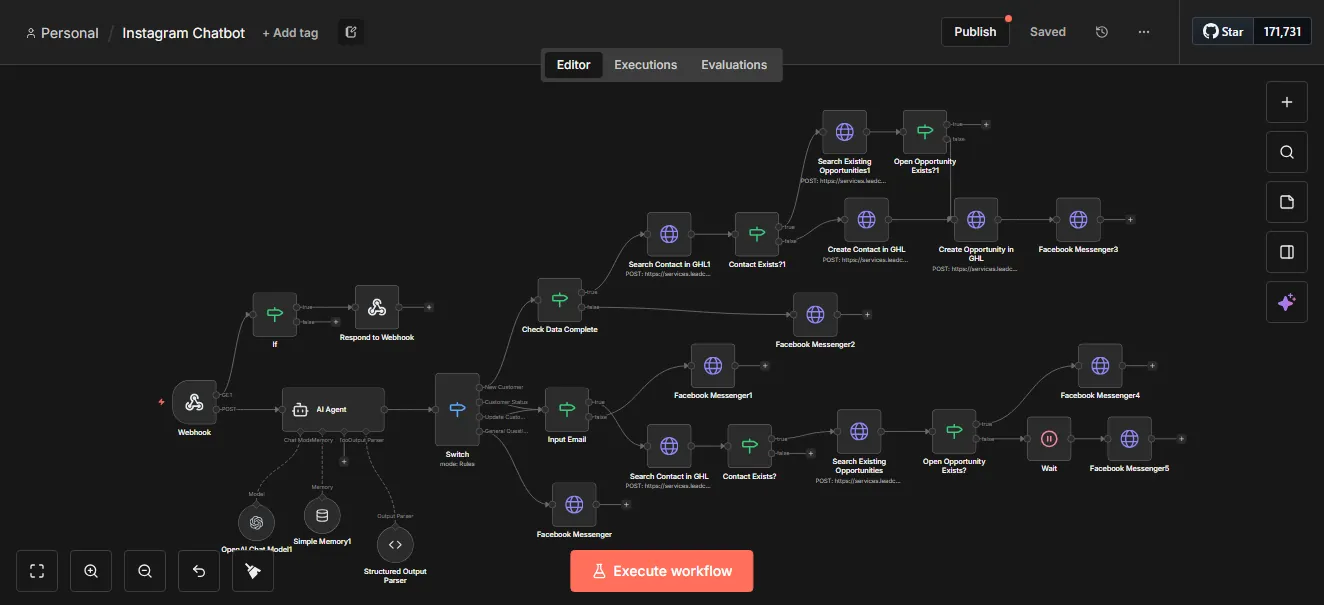Open the Facebook Messenger4 node
Image resolution: width=1324 pixels, height=605 pixels.
[1100, 366]
